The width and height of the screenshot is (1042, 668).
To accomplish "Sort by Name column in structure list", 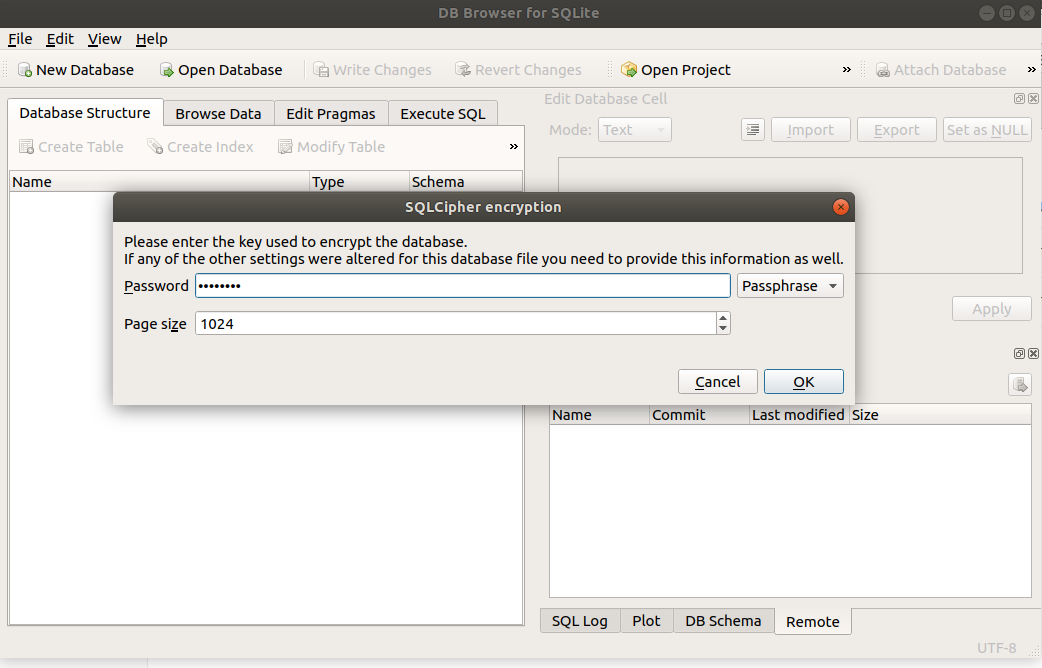I will 159,181.
